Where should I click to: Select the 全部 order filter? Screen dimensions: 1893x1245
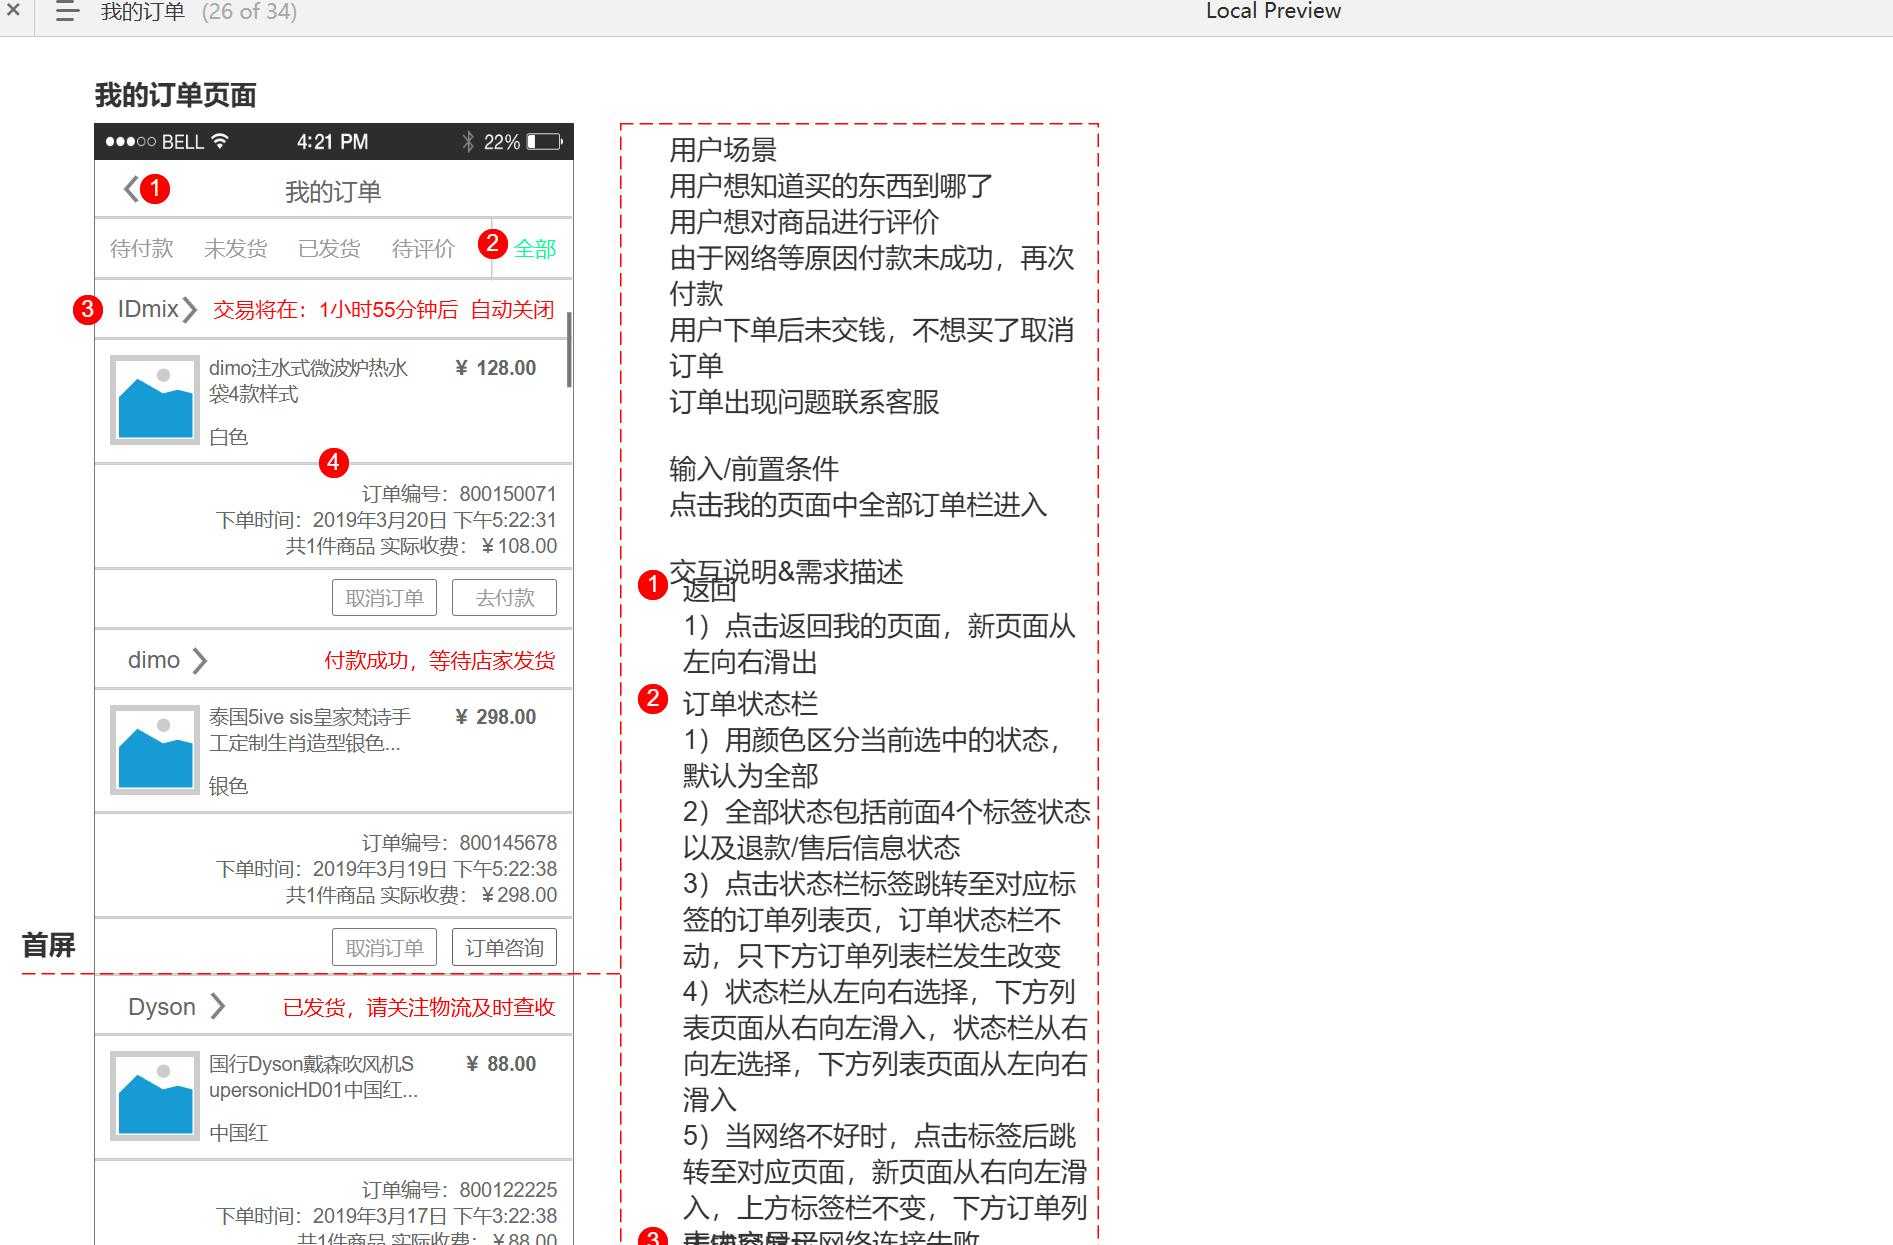point(534,249)
